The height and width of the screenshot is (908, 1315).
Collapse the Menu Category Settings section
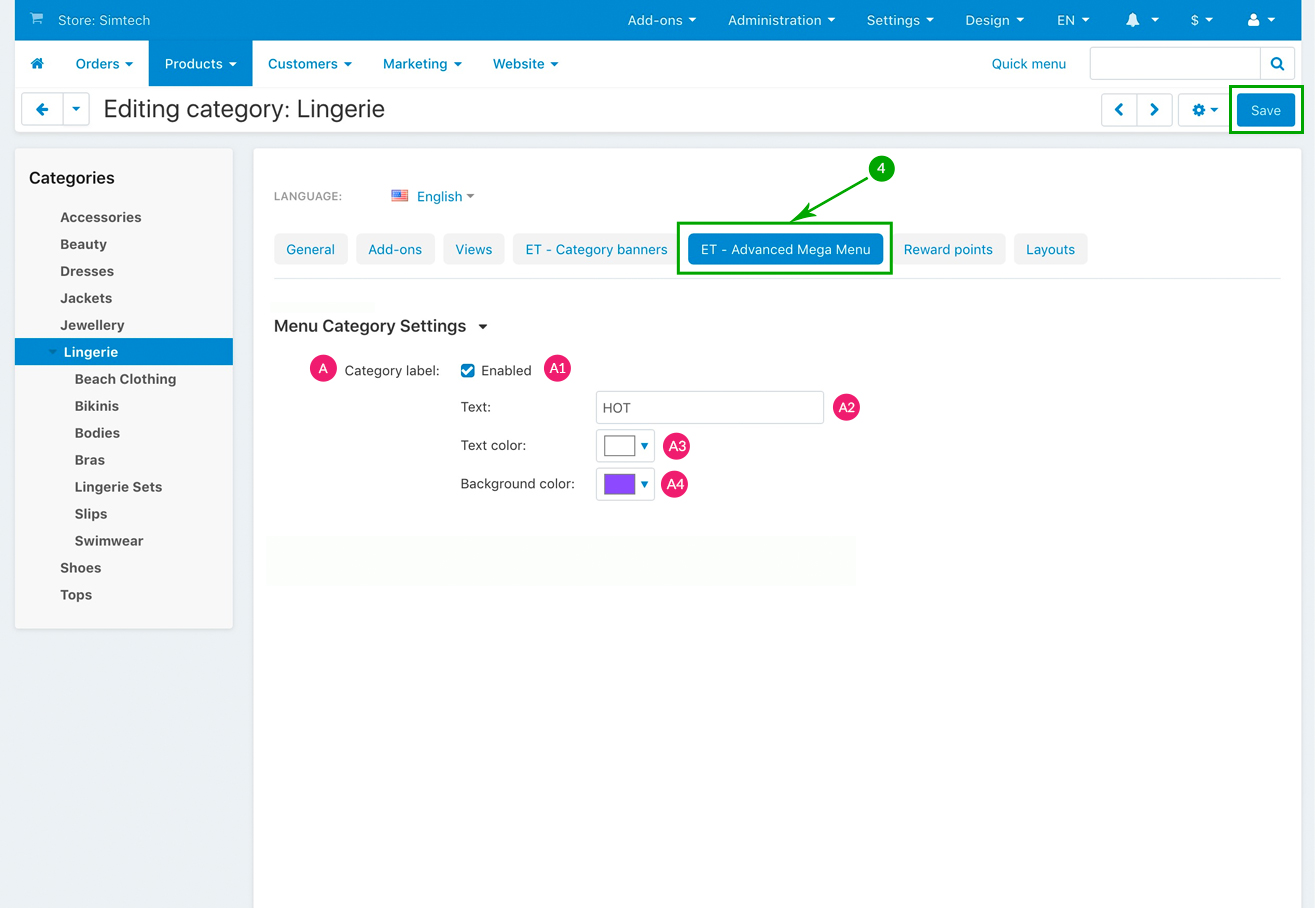[x=483, y=327]
